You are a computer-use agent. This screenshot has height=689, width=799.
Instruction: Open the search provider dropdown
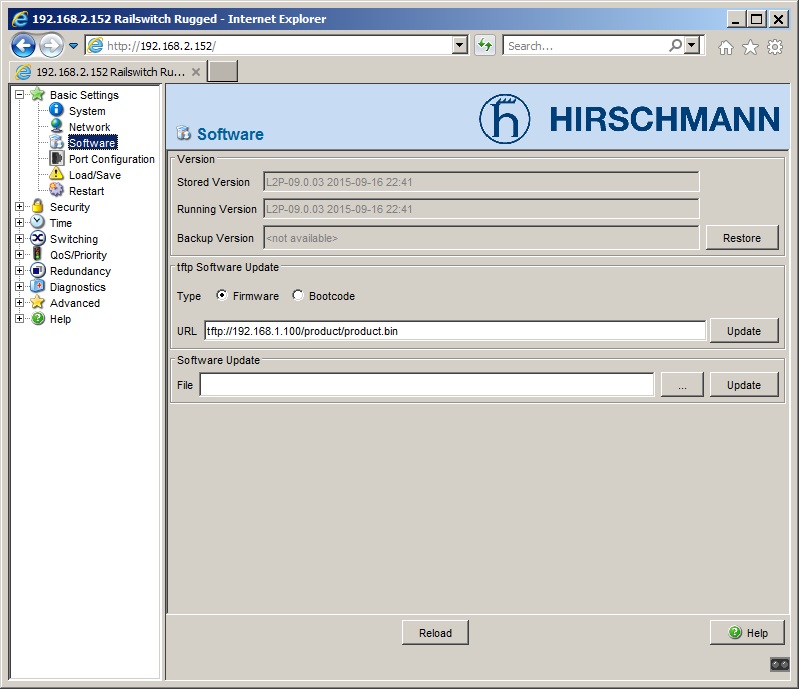tap(691, 45)
